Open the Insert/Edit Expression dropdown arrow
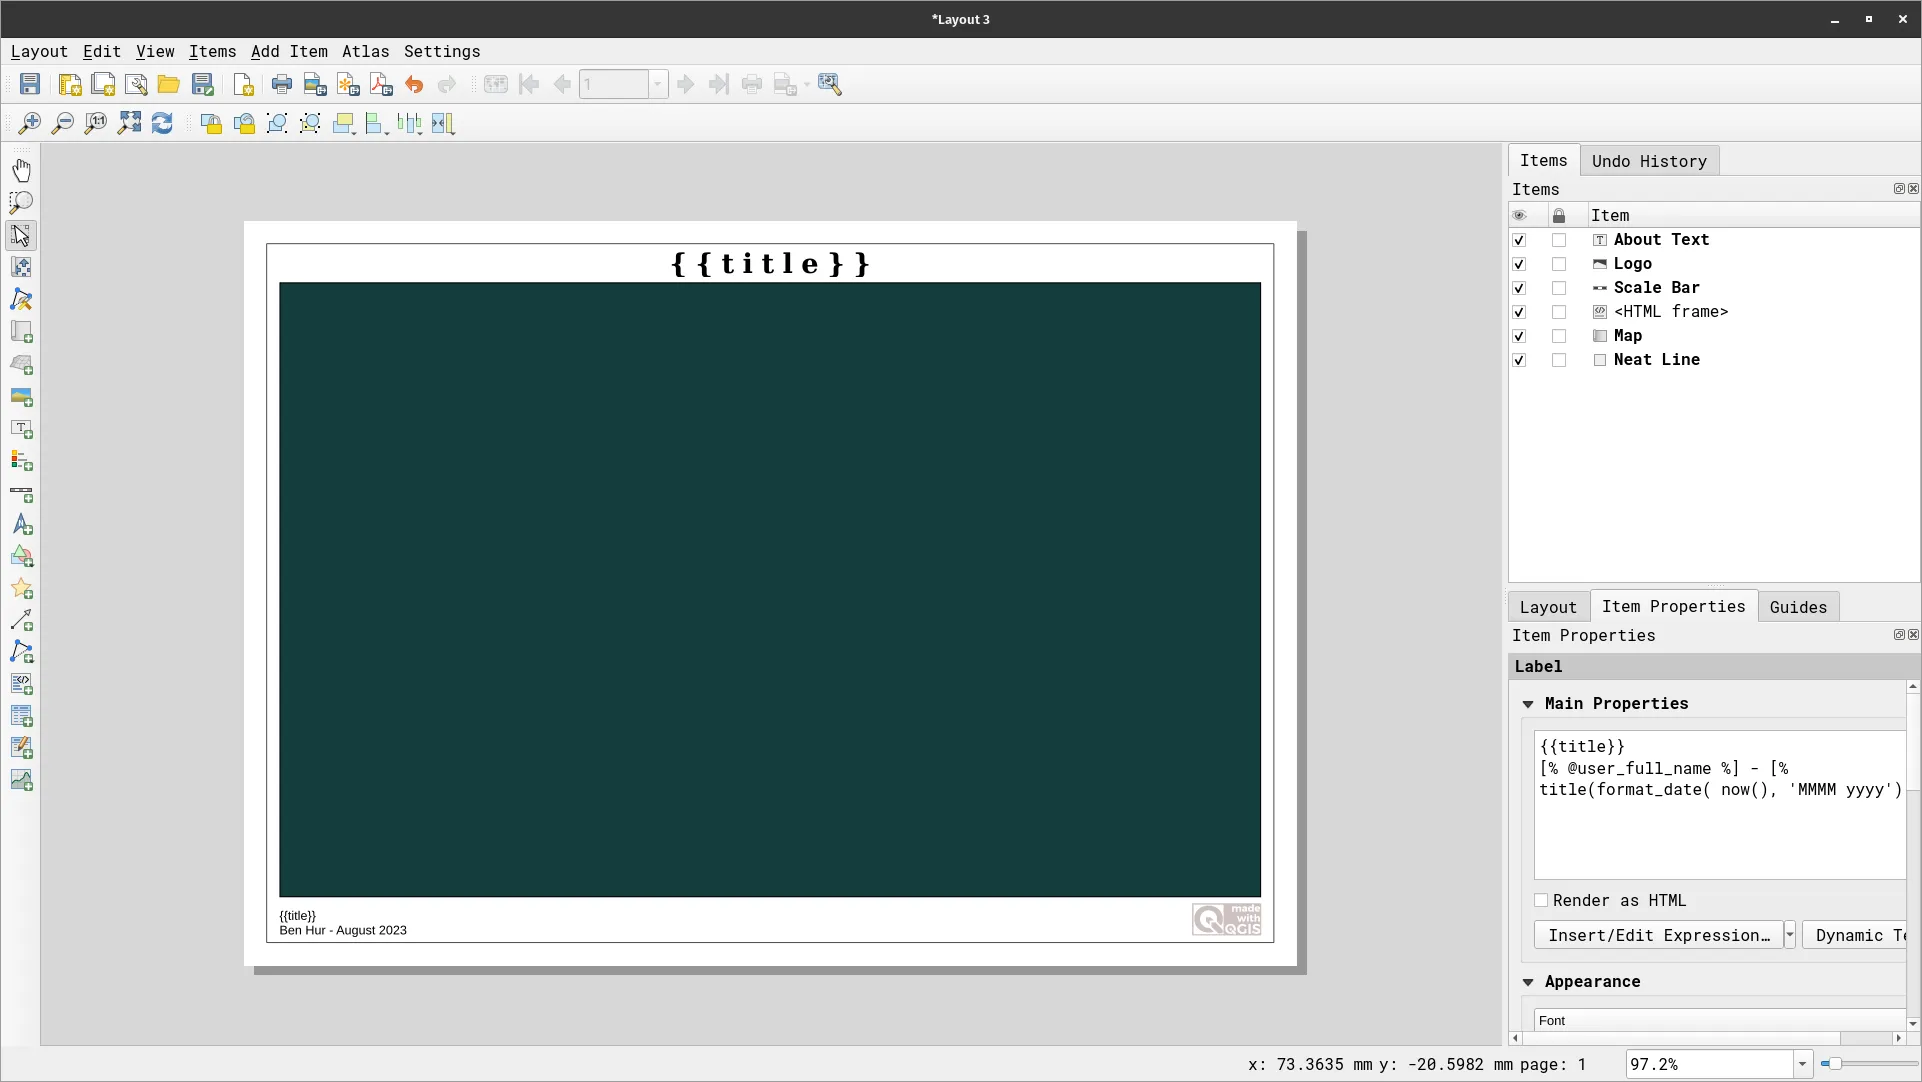This screenshot has width=1922, height=1082. (x=1789, y=935)
